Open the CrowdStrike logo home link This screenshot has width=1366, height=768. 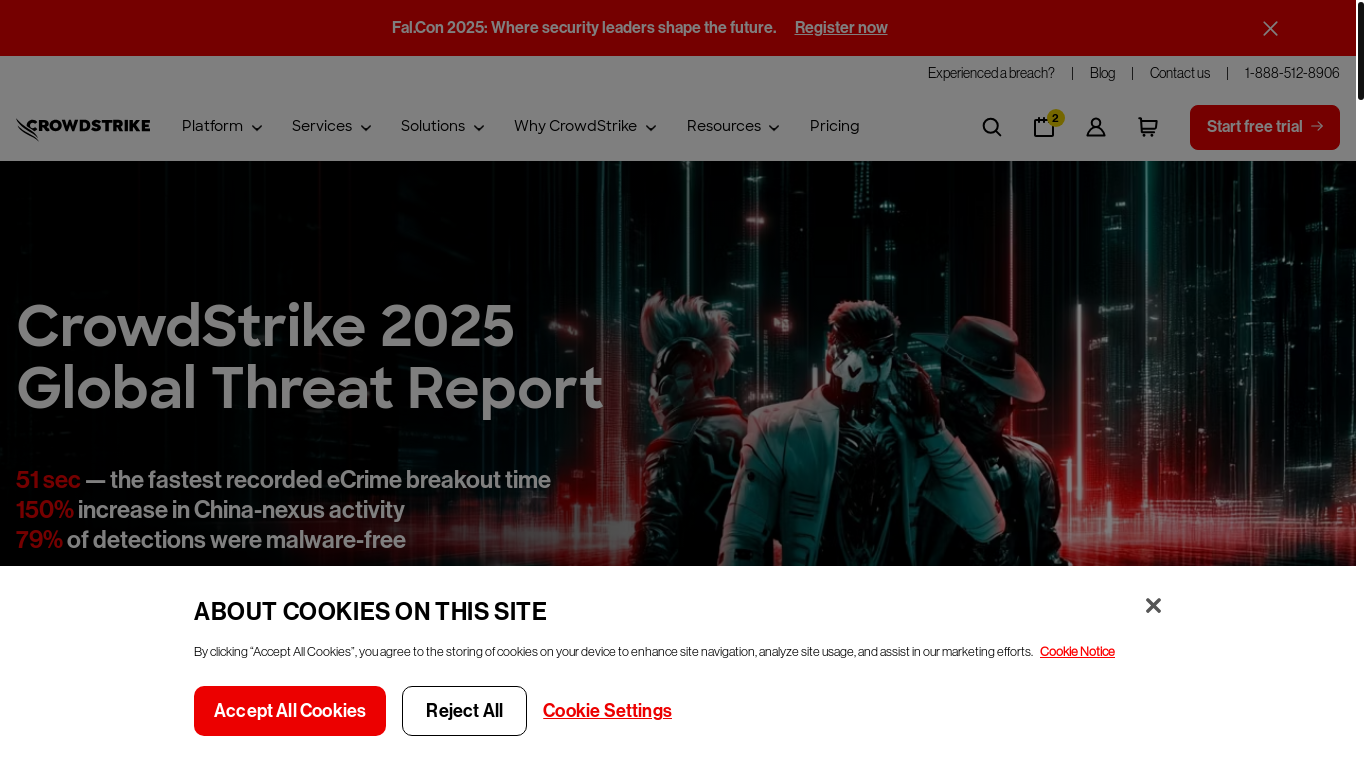[83, 128]
